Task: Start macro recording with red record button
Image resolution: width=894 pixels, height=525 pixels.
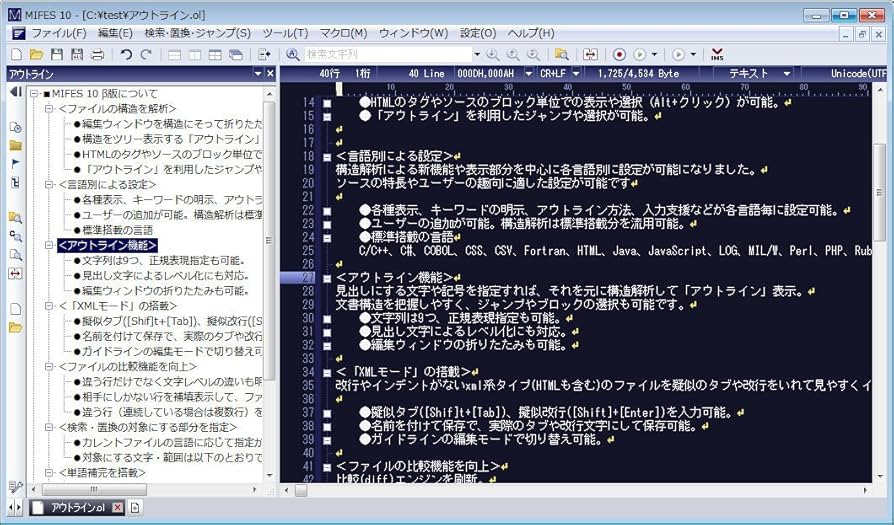Action: point(619,55)
